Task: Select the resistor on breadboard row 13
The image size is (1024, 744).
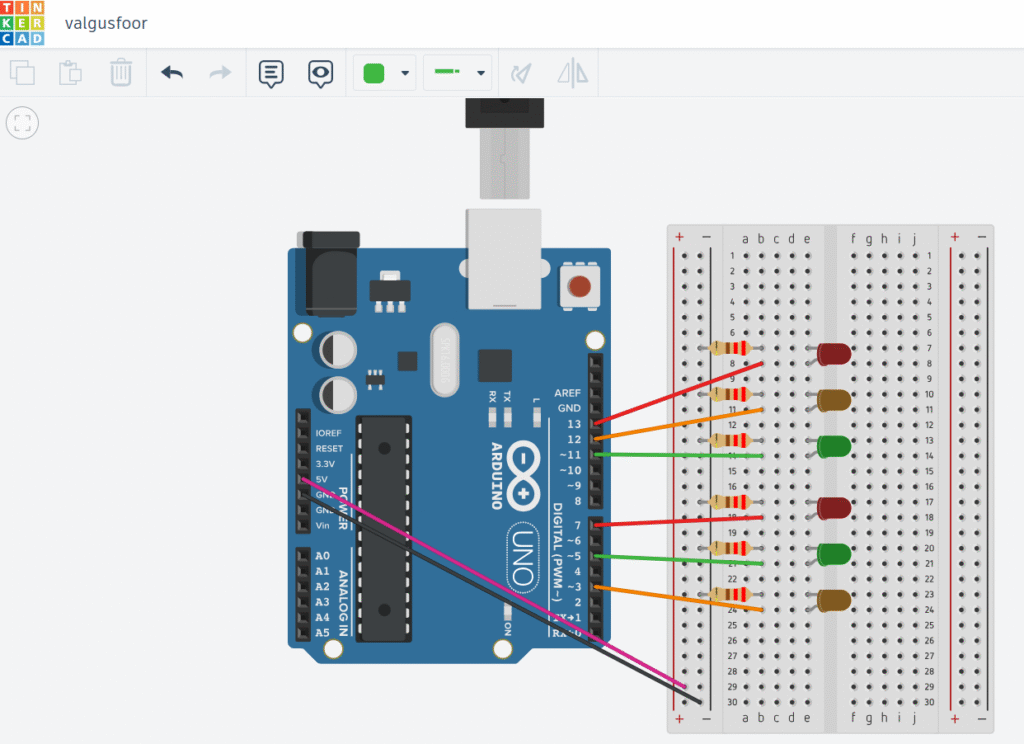Action: point(731,440)
